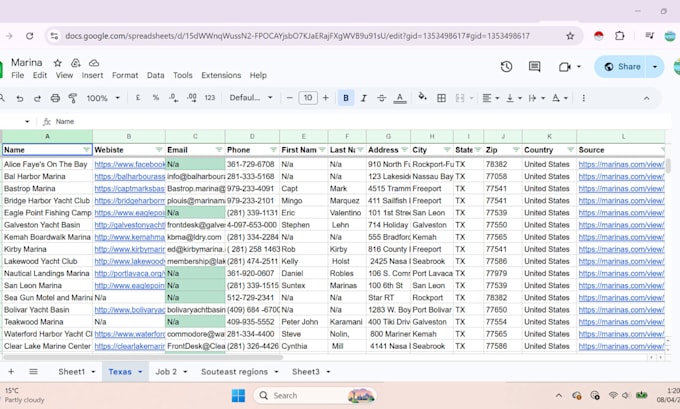
Task: Select the Paint format roller tool
Action: point(73,98)
